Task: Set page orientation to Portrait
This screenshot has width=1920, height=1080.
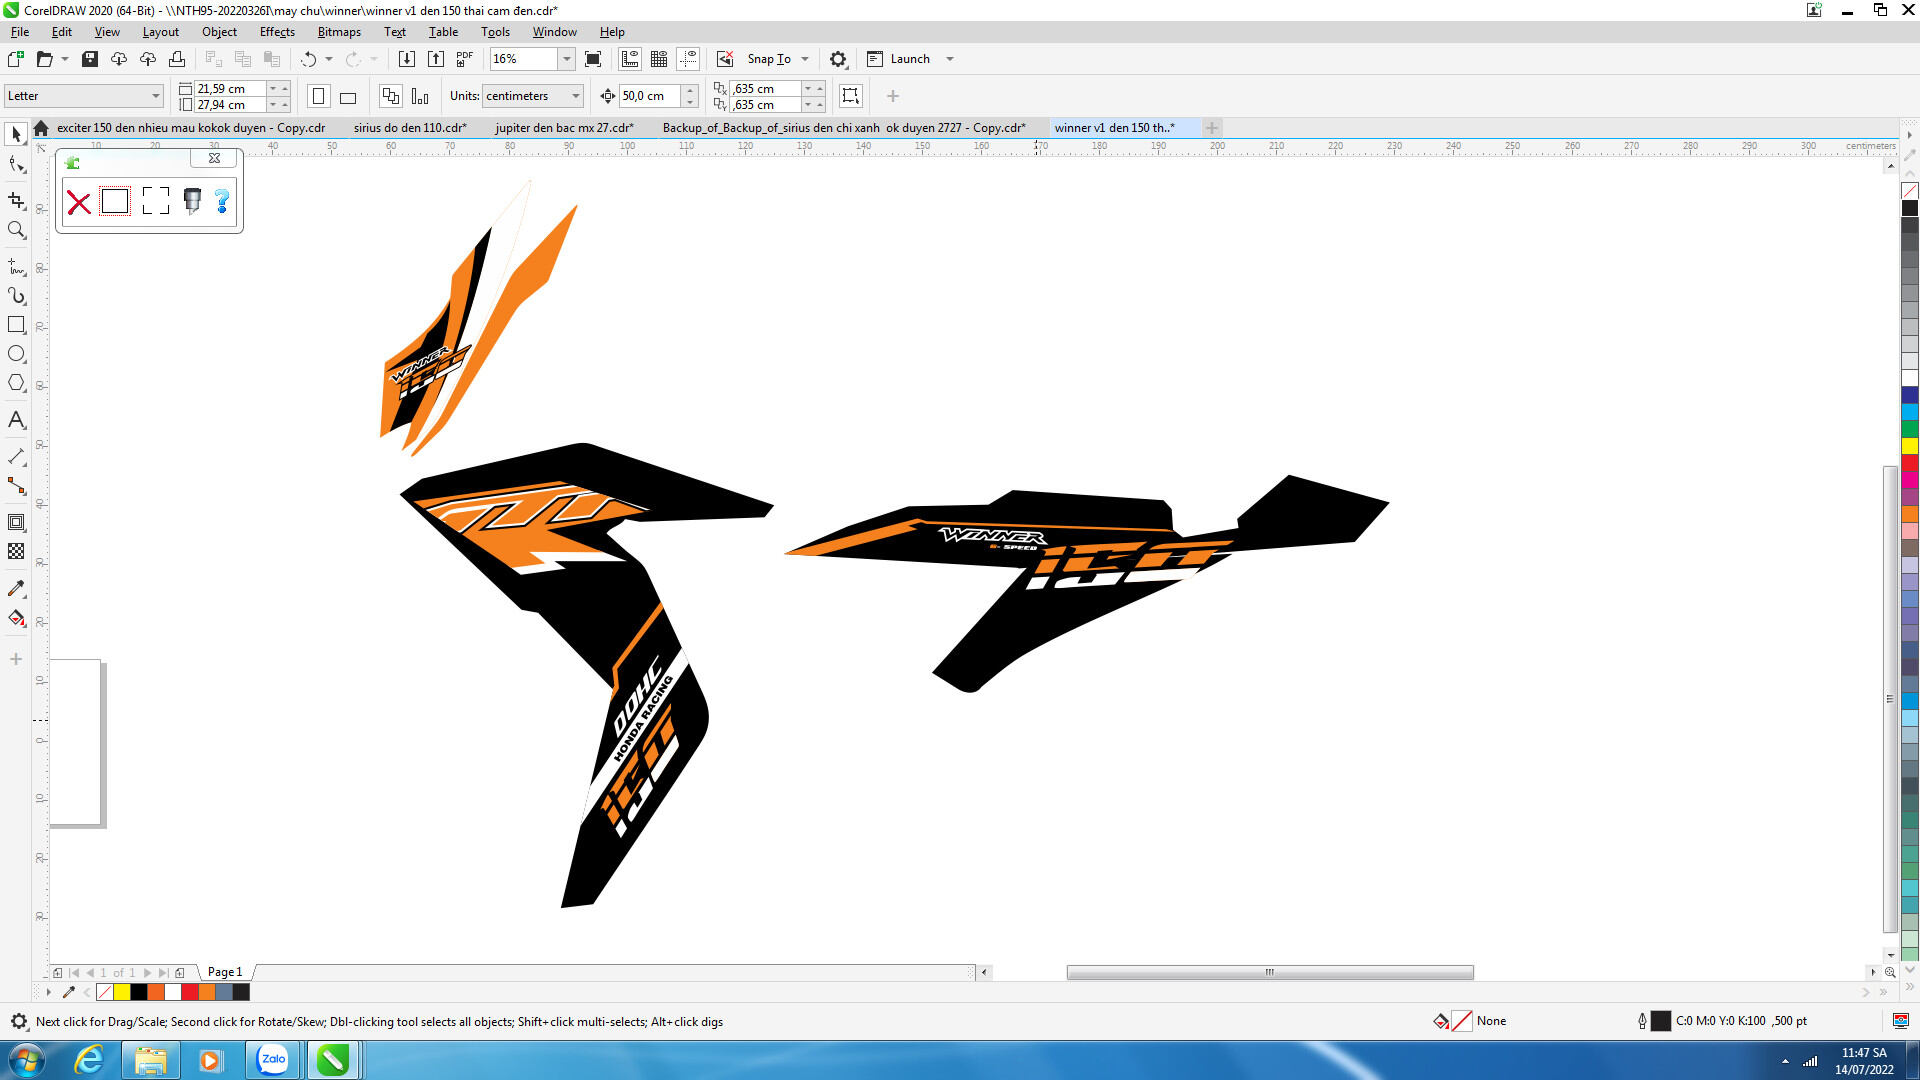Action: click(x=319, y=96)
